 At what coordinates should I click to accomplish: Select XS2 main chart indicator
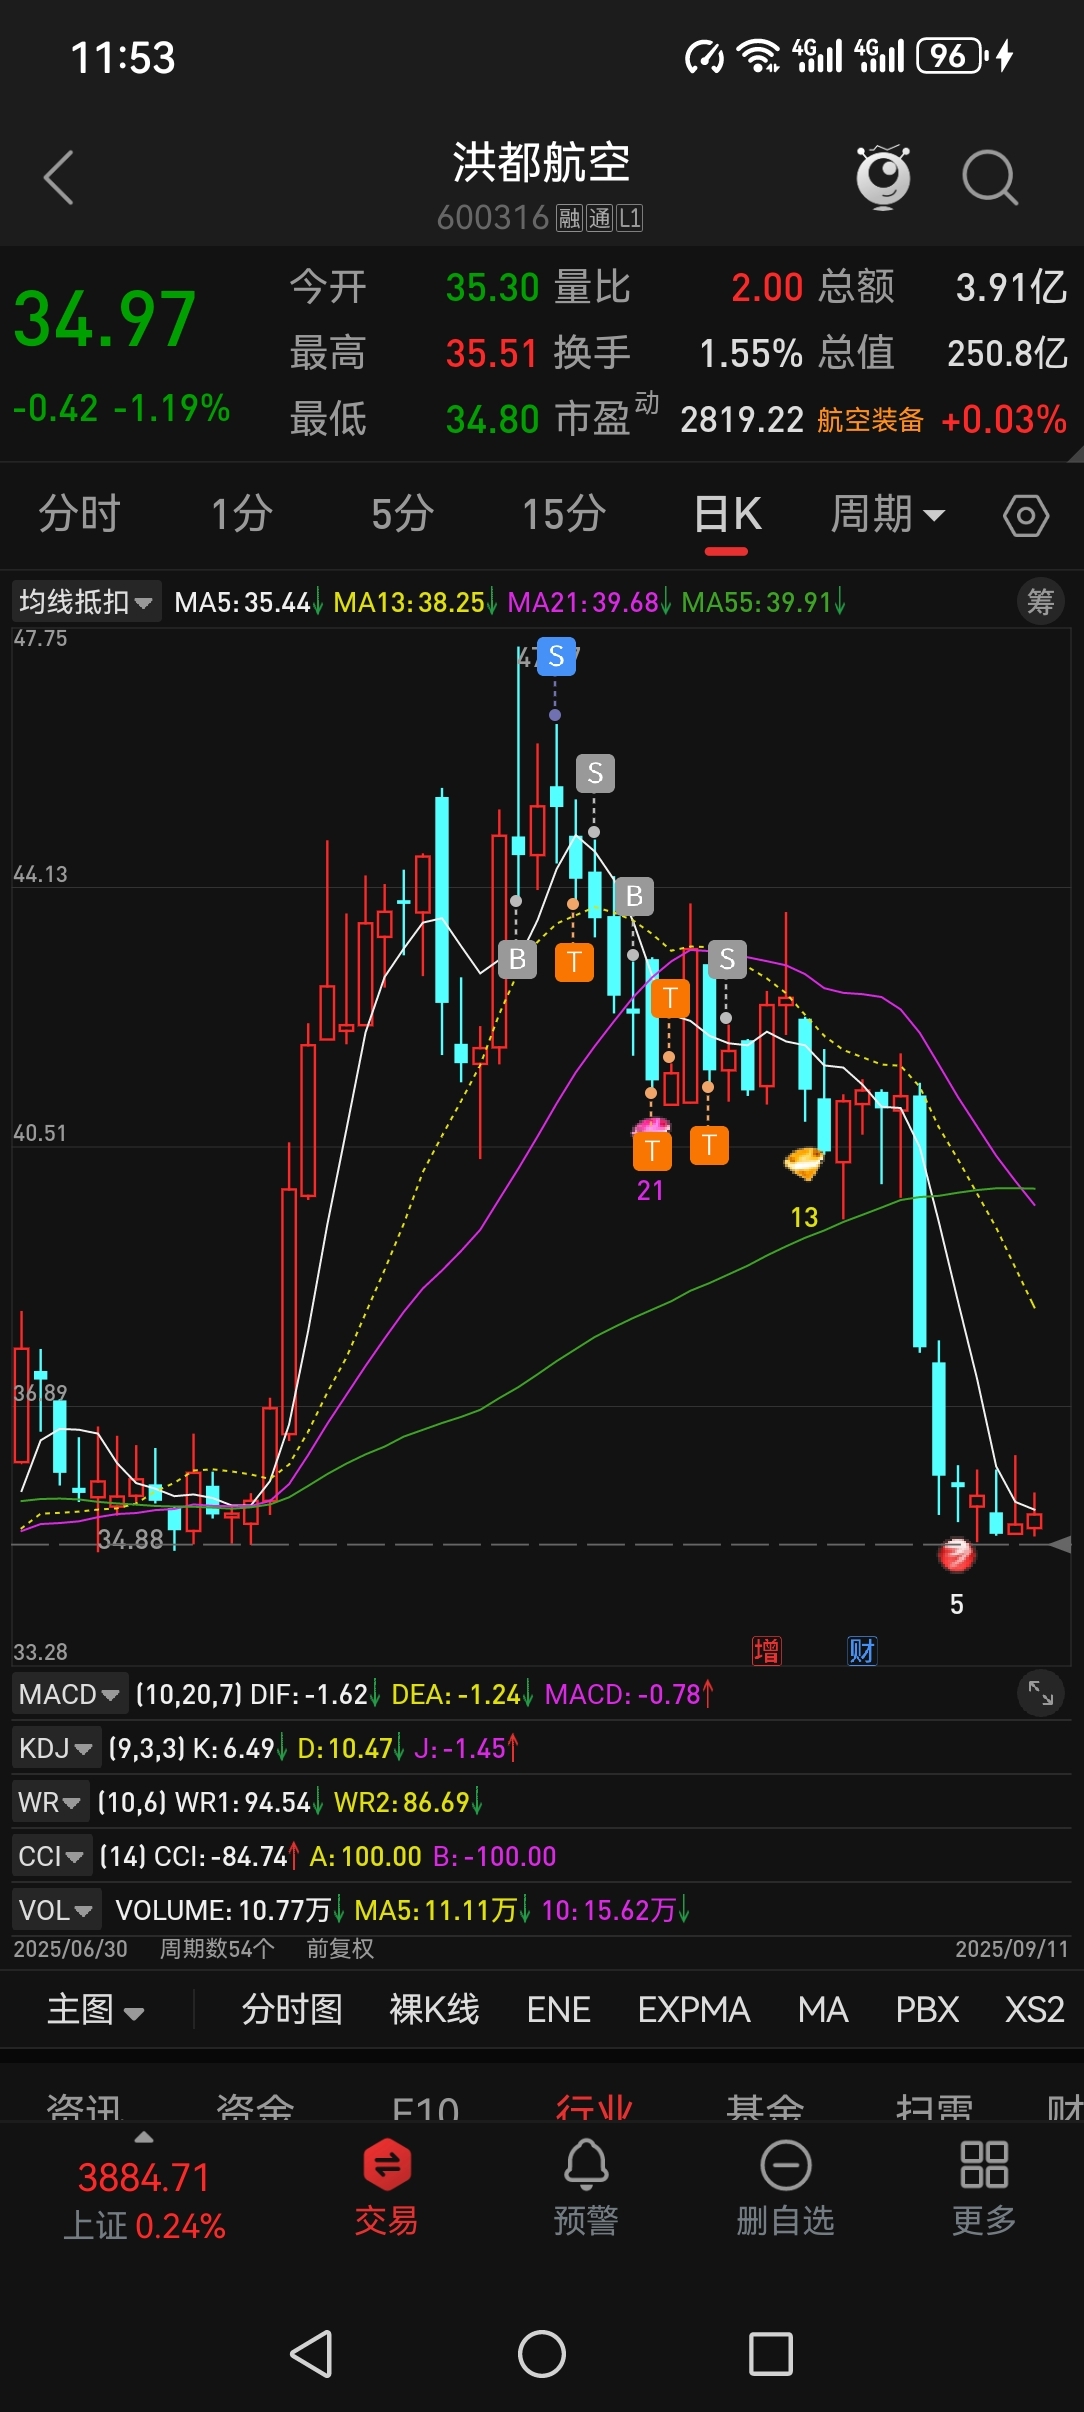click(x=1035, y=2009)
